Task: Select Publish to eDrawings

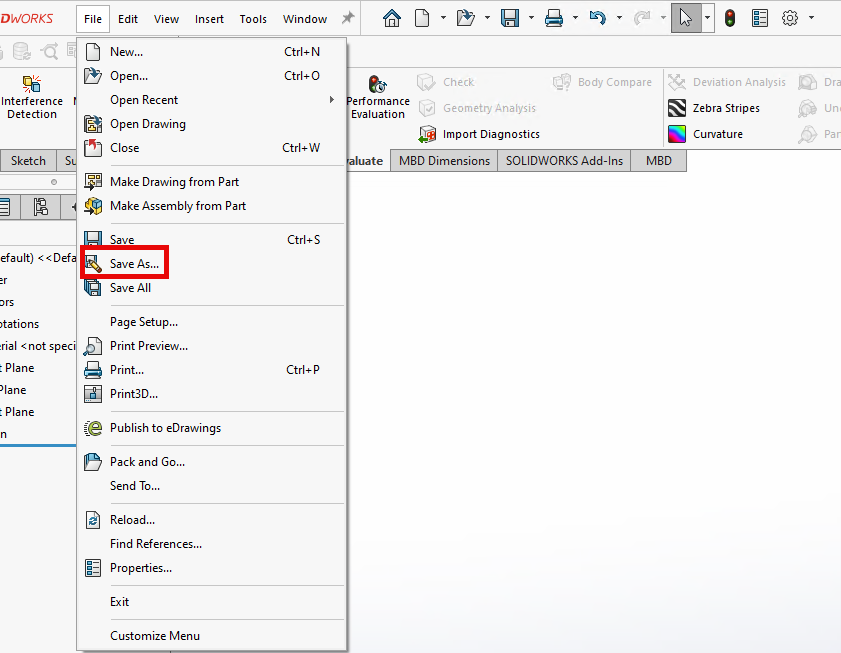Action: 212,428
